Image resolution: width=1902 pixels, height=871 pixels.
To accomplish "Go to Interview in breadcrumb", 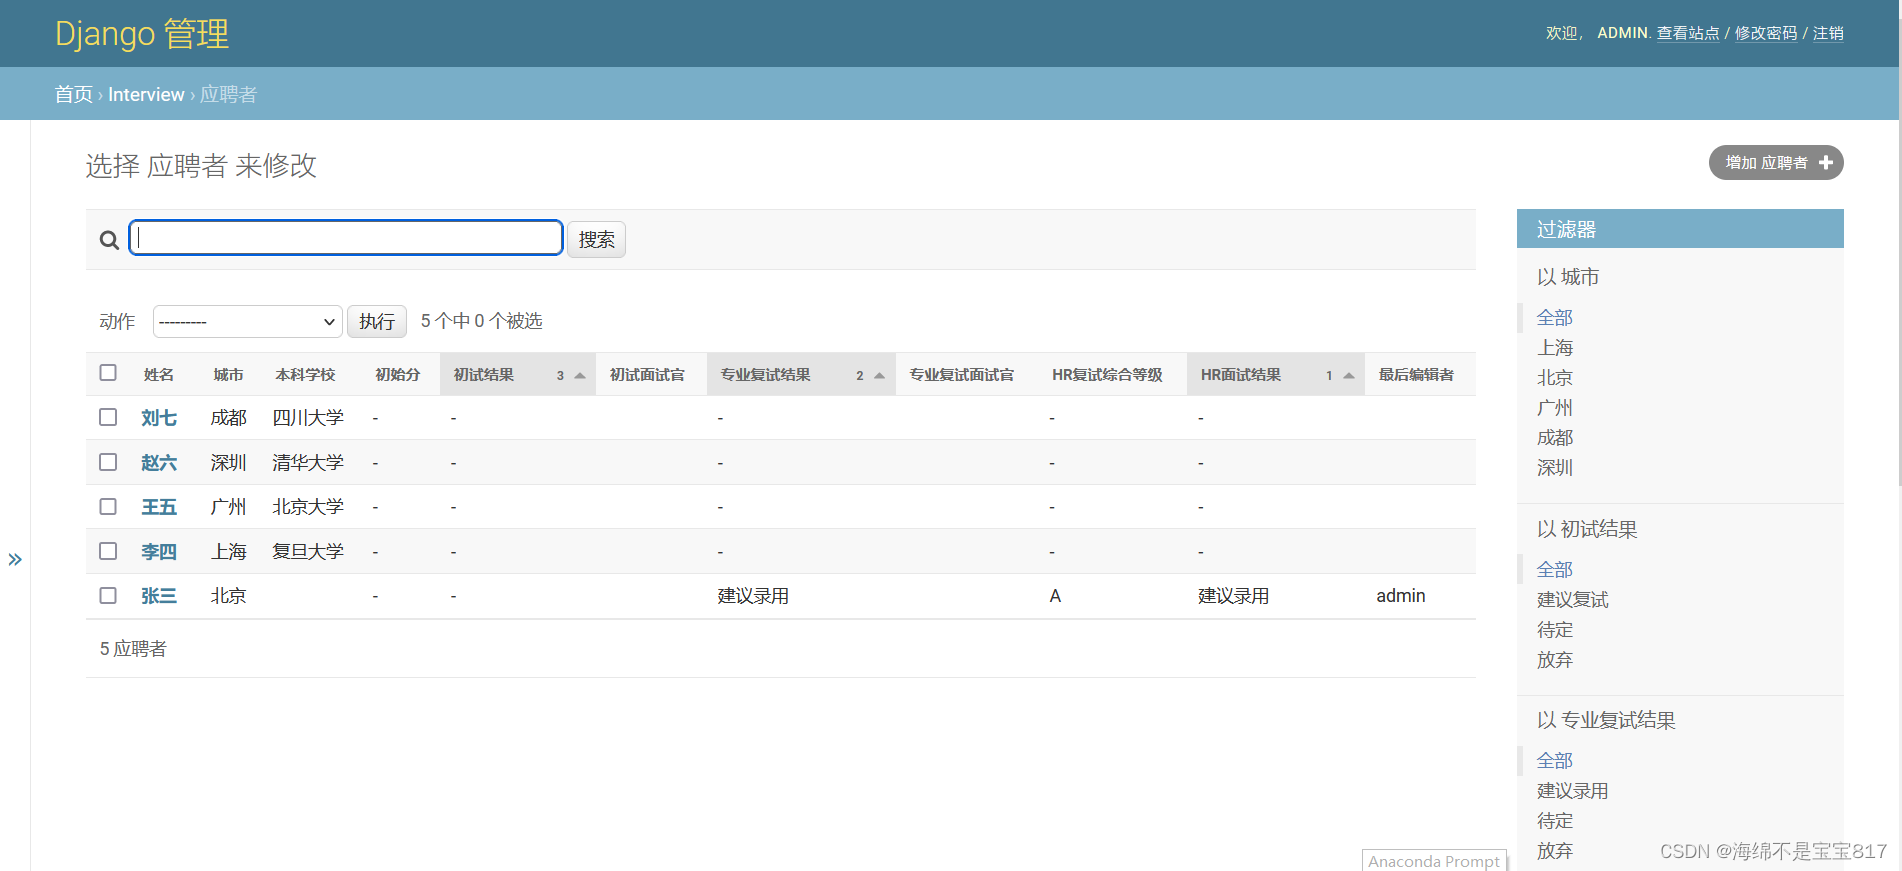I will 146,94.
